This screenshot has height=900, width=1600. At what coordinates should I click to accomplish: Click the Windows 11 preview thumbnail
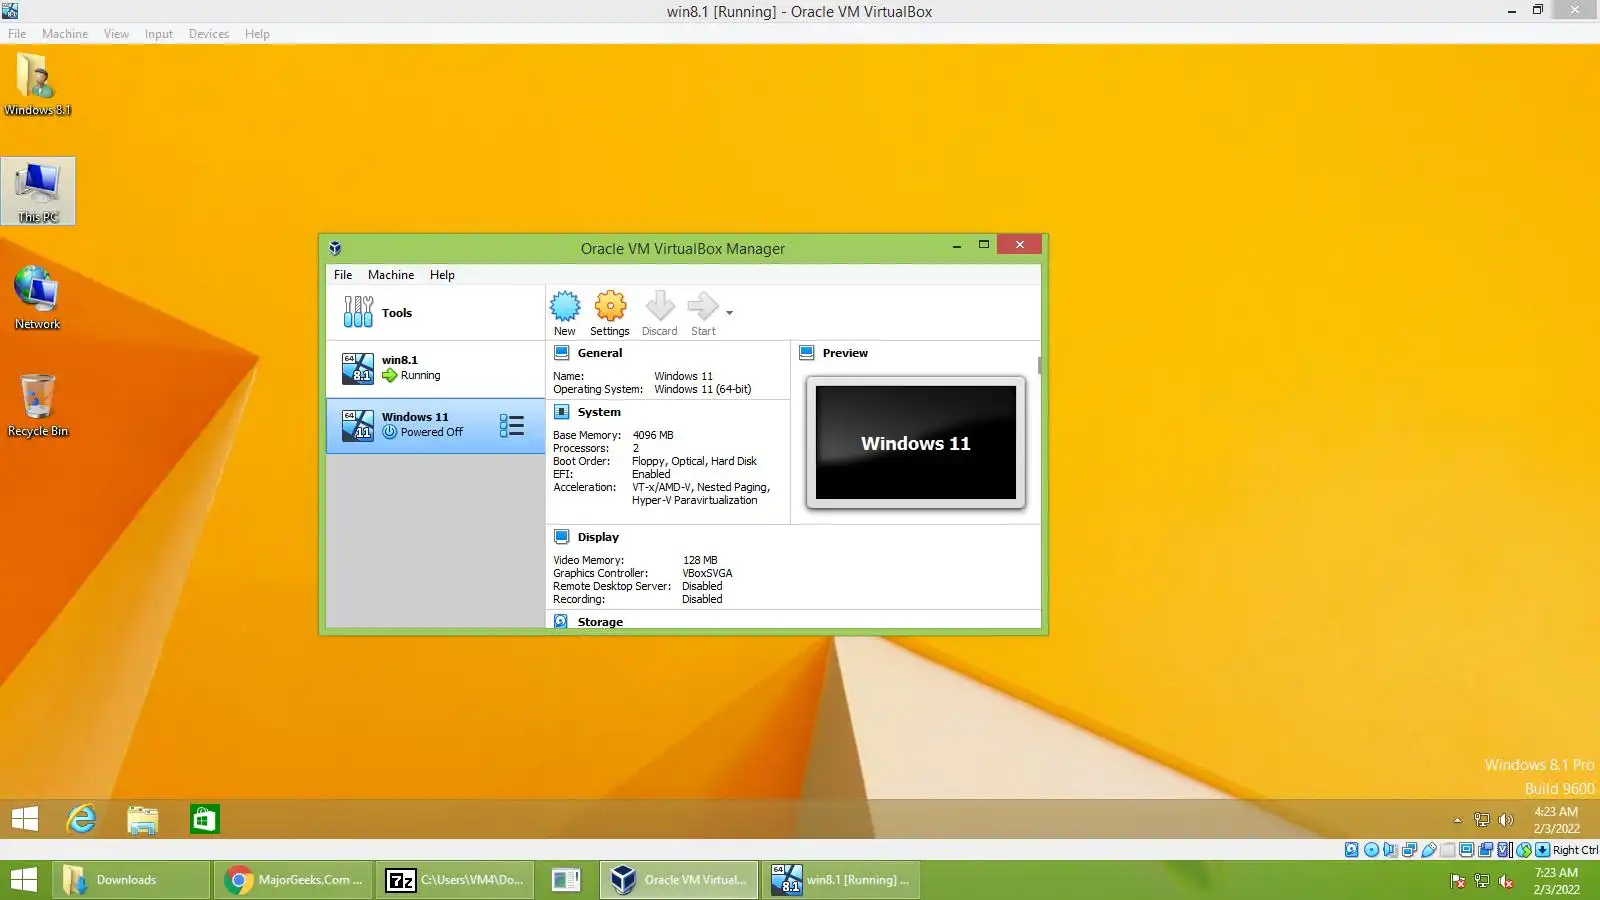click(x=916, y=442)
